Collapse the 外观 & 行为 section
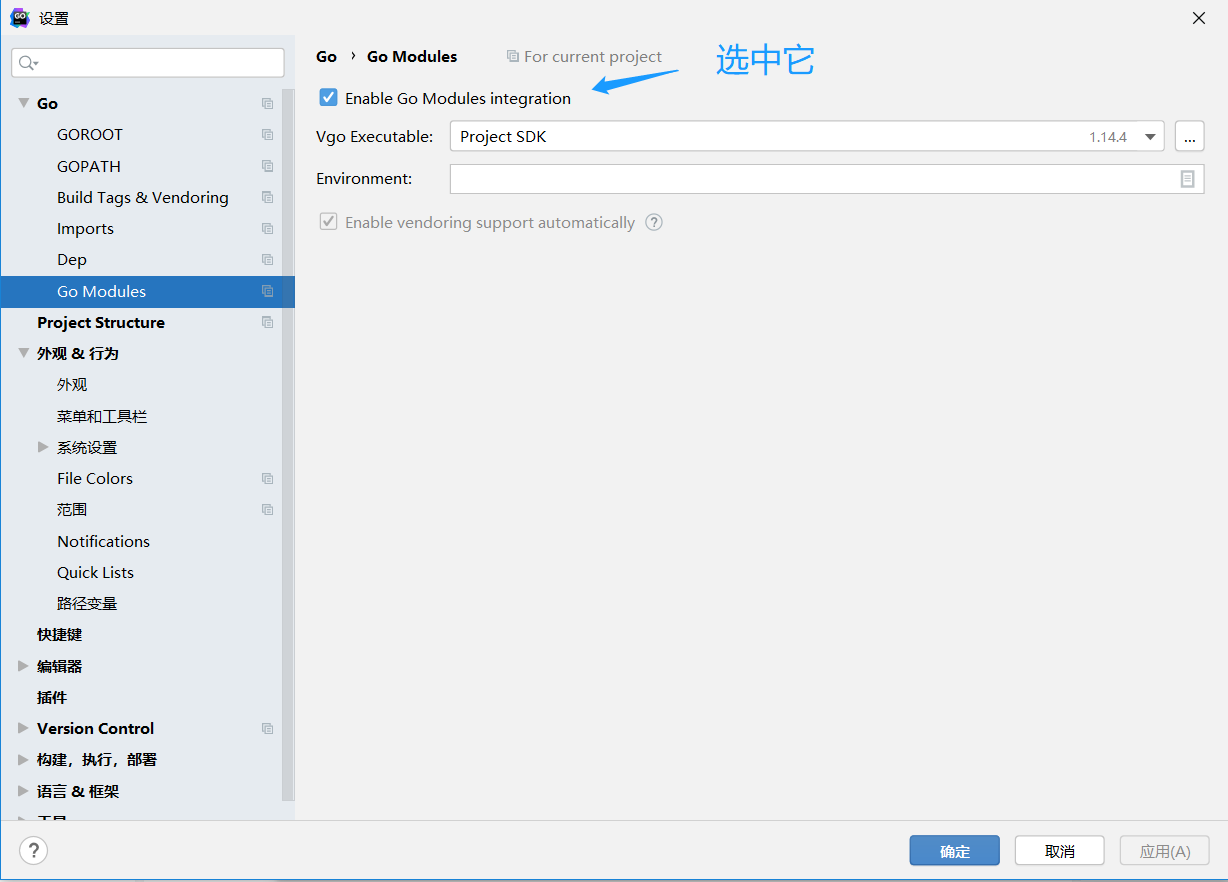 23,353
